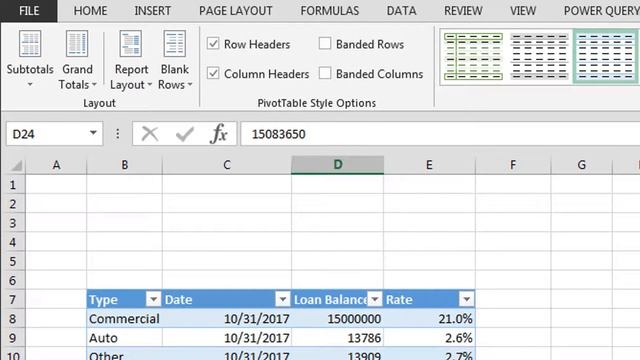Switch to the INSERT tab
640x360 pixels.
[x=153, y=11]
